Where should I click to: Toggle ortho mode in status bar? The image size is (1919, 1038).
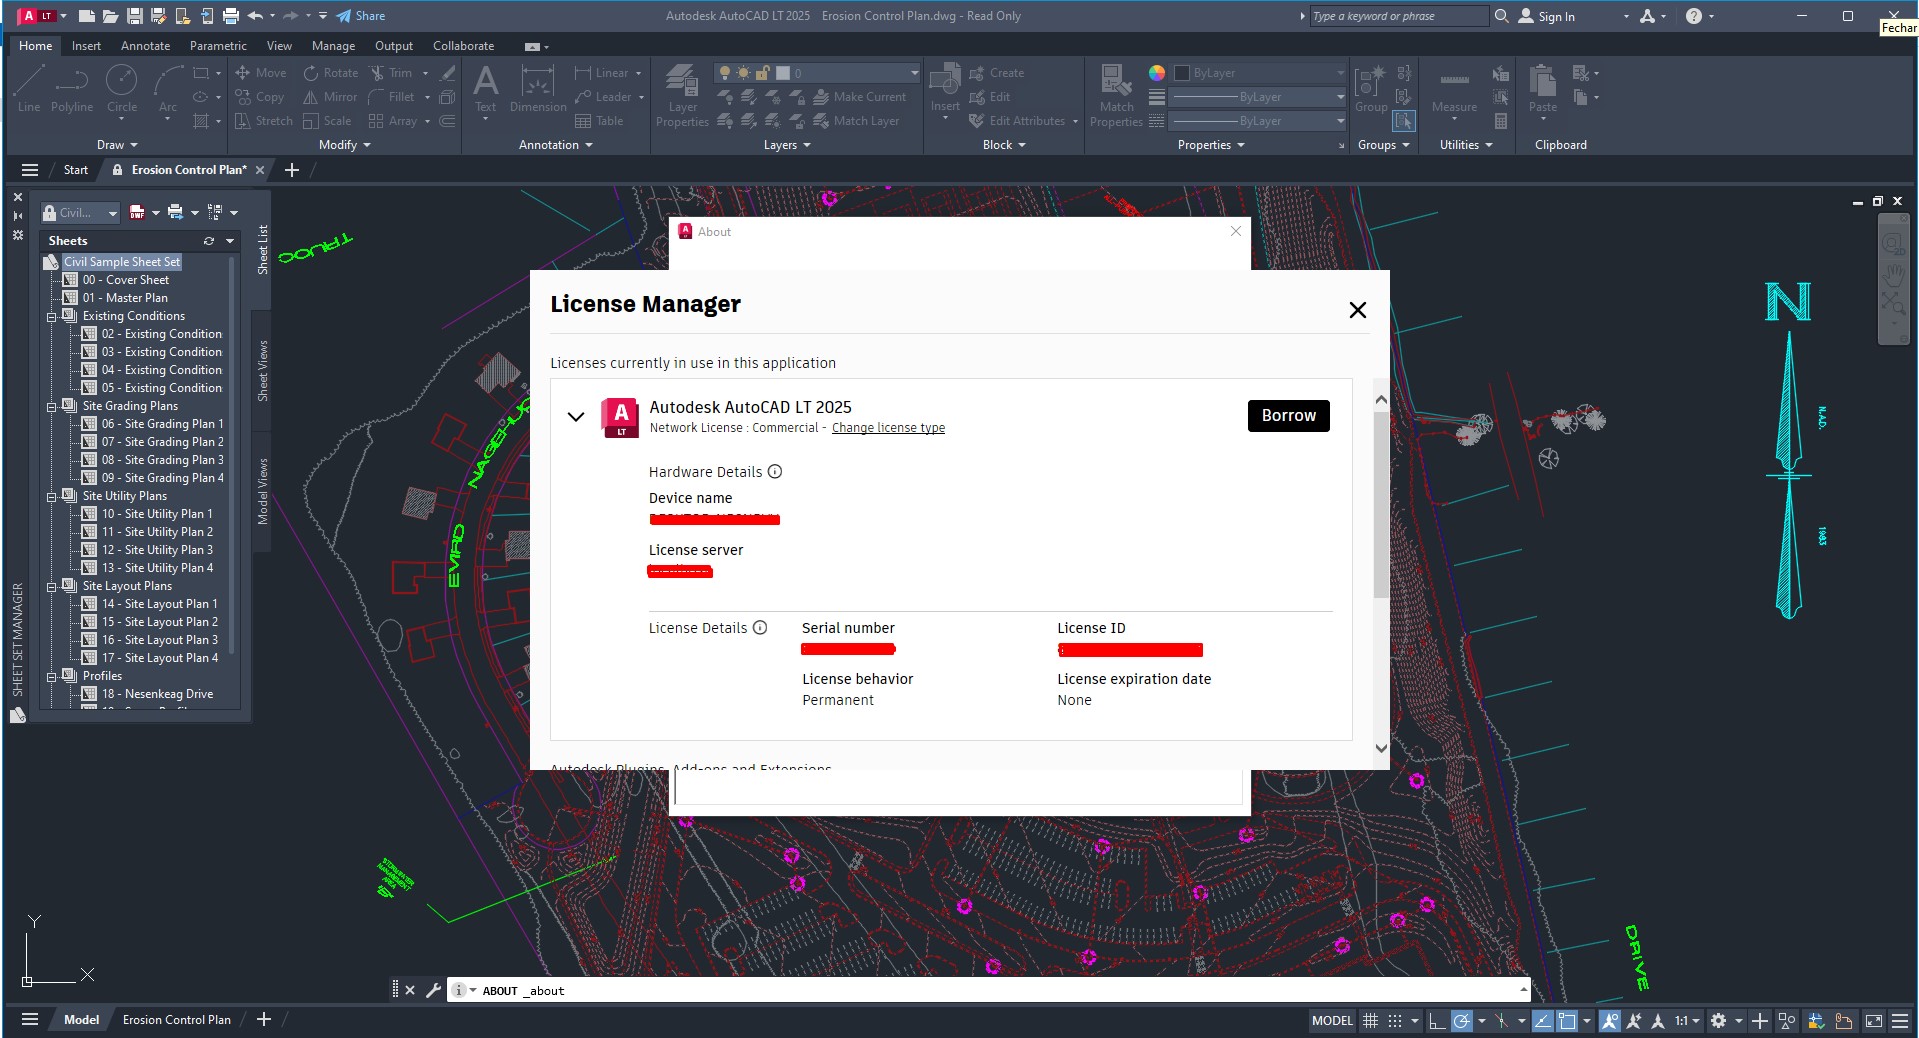coord(1437,1021)
